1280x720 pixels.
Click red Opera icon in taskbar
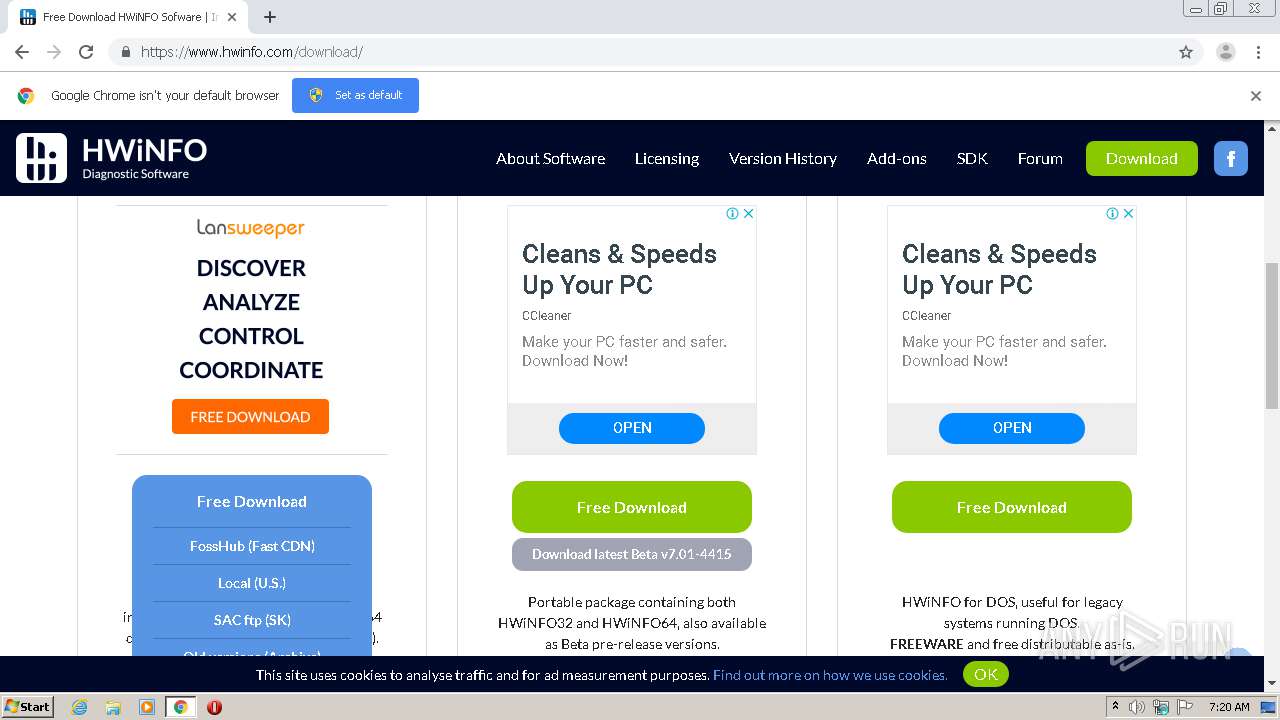214,707
